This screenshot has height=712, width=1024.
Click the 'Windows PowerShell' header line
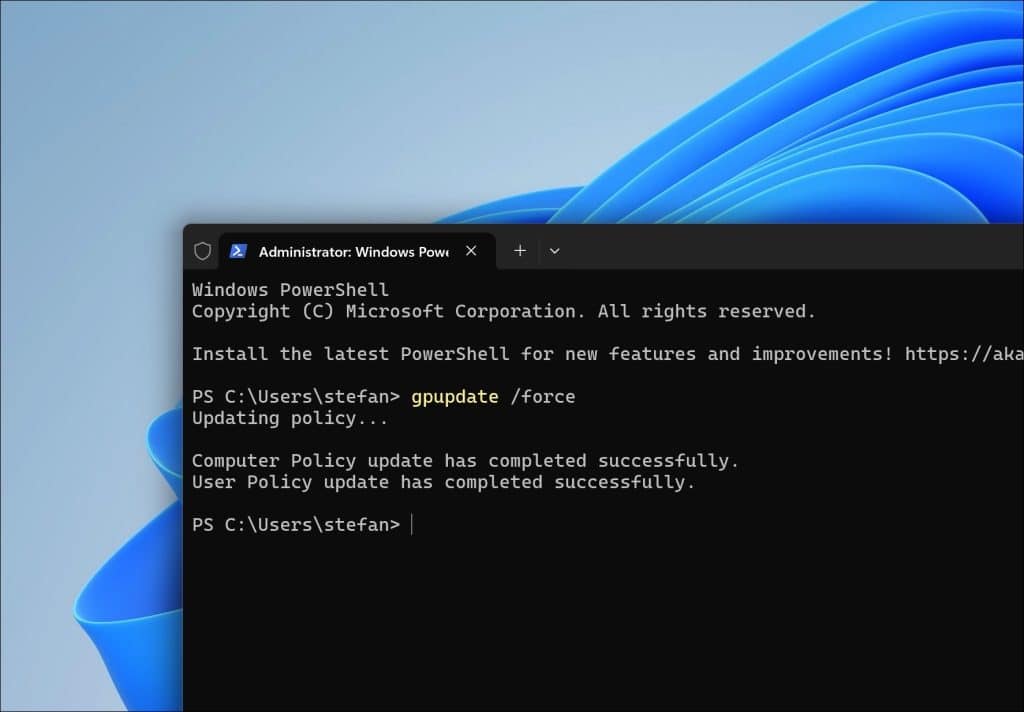click(x=290, y=289)
